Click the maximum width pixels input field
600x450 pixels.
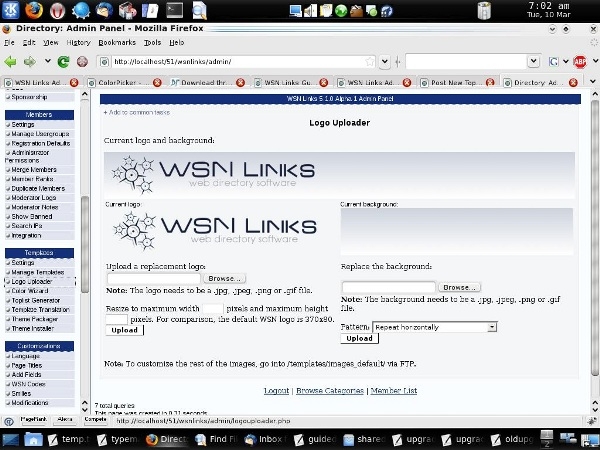(x=212, y=308)
